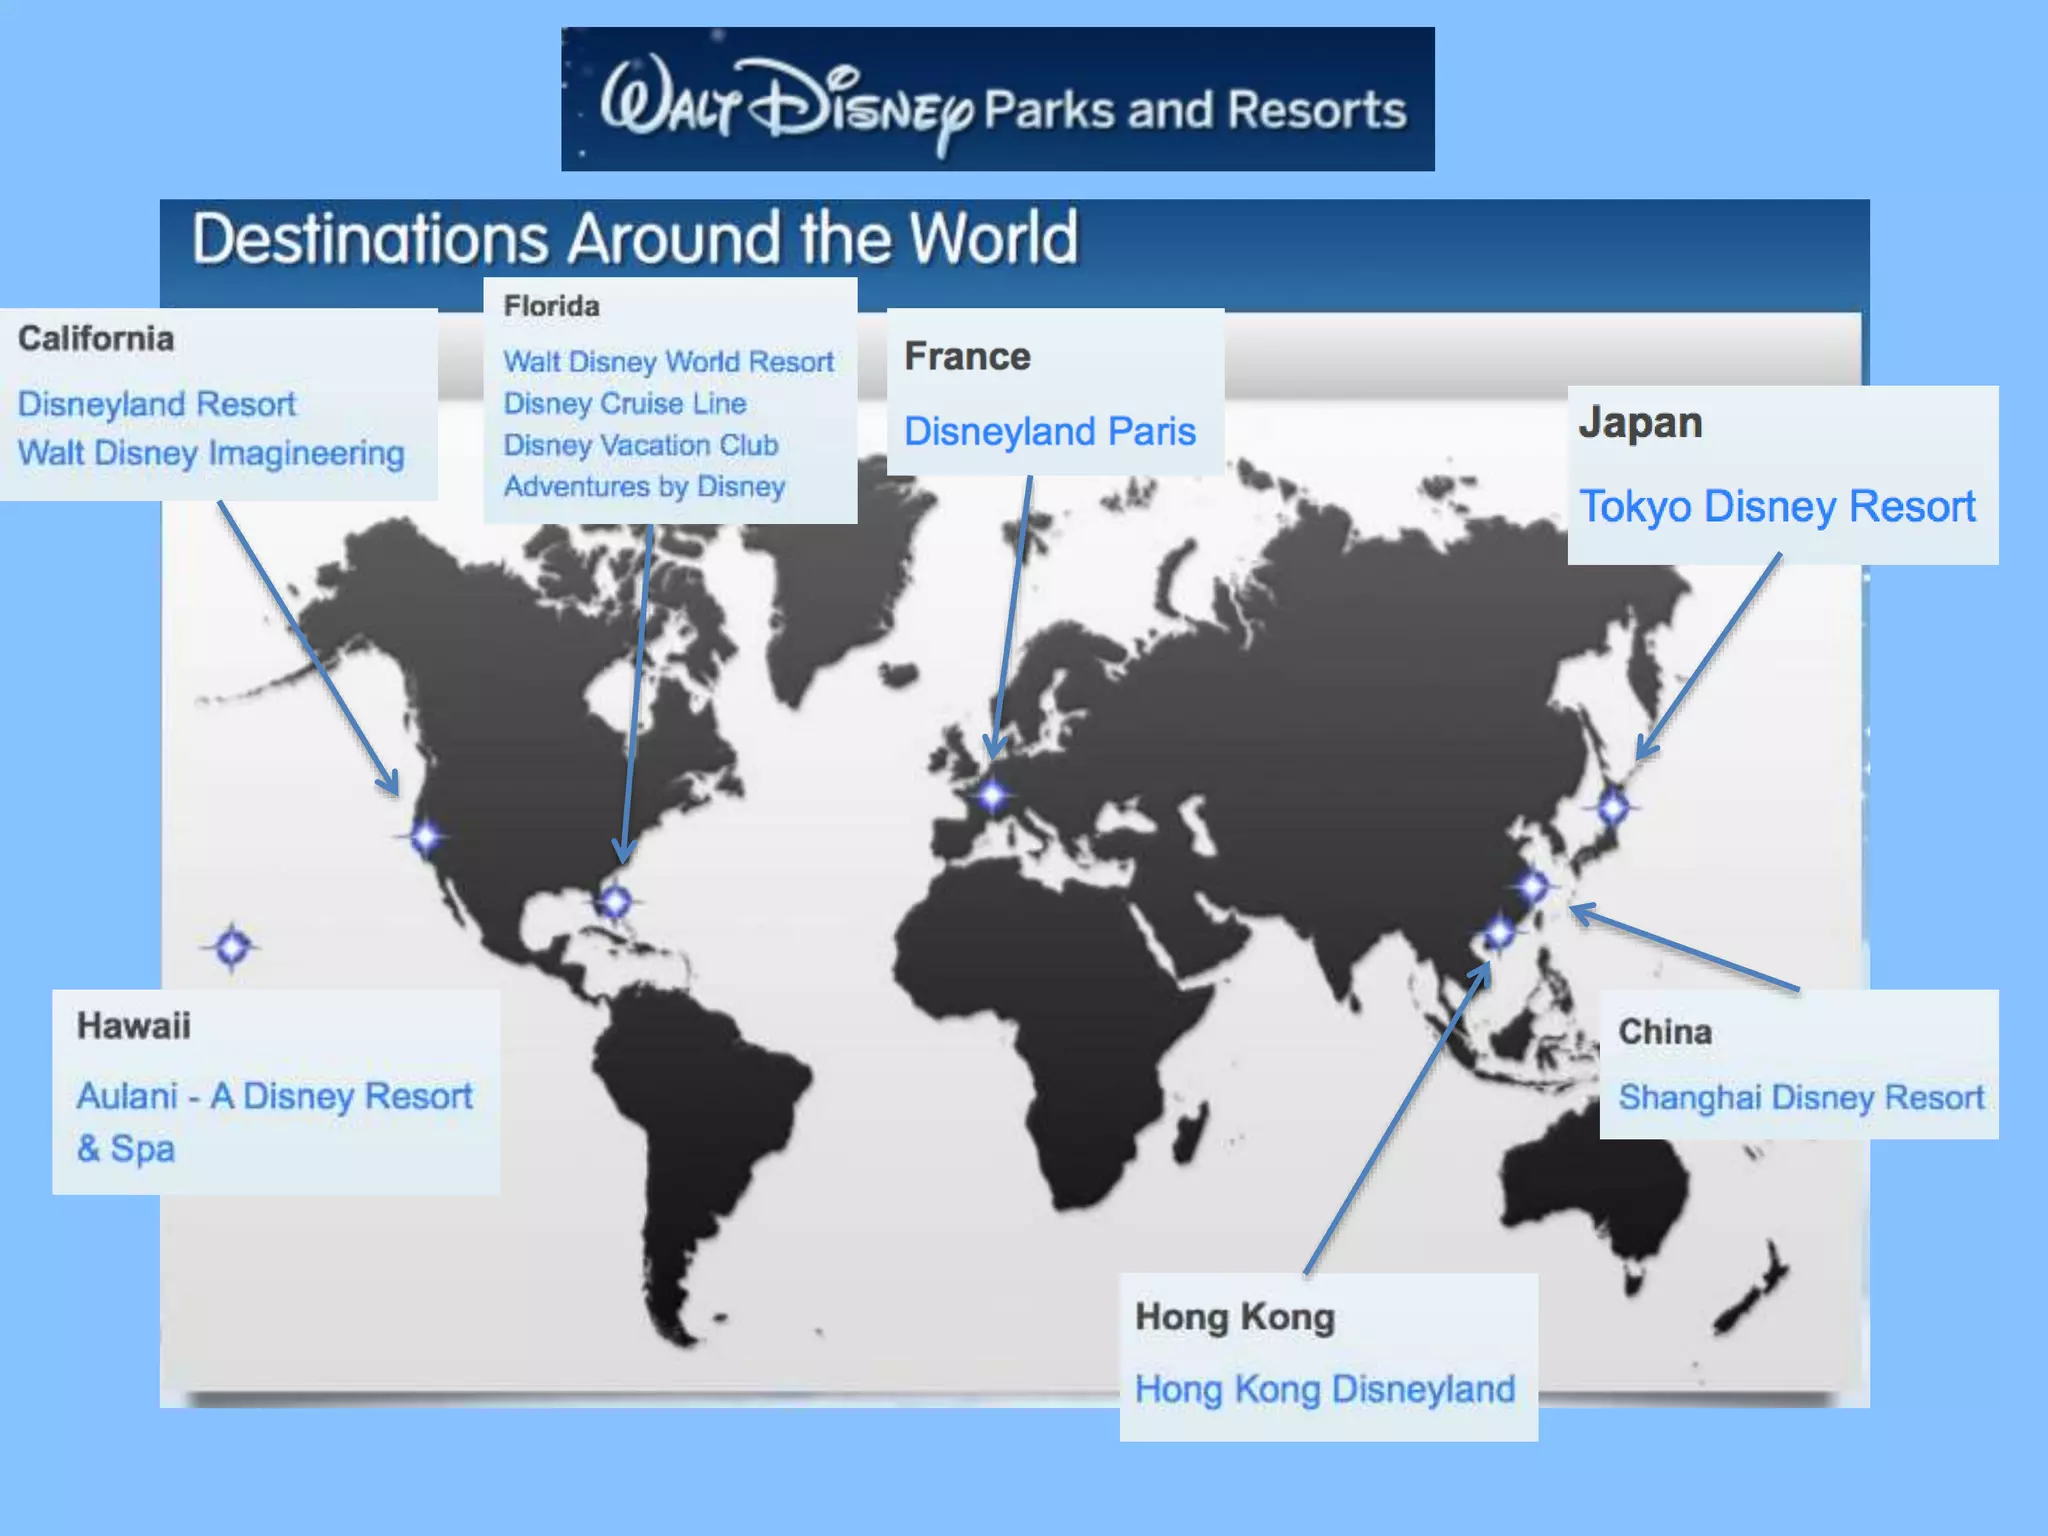Open Walt Disney World Resort link
The image size is (2048, 1536).
pyautogui.click(x=668, y=361)
